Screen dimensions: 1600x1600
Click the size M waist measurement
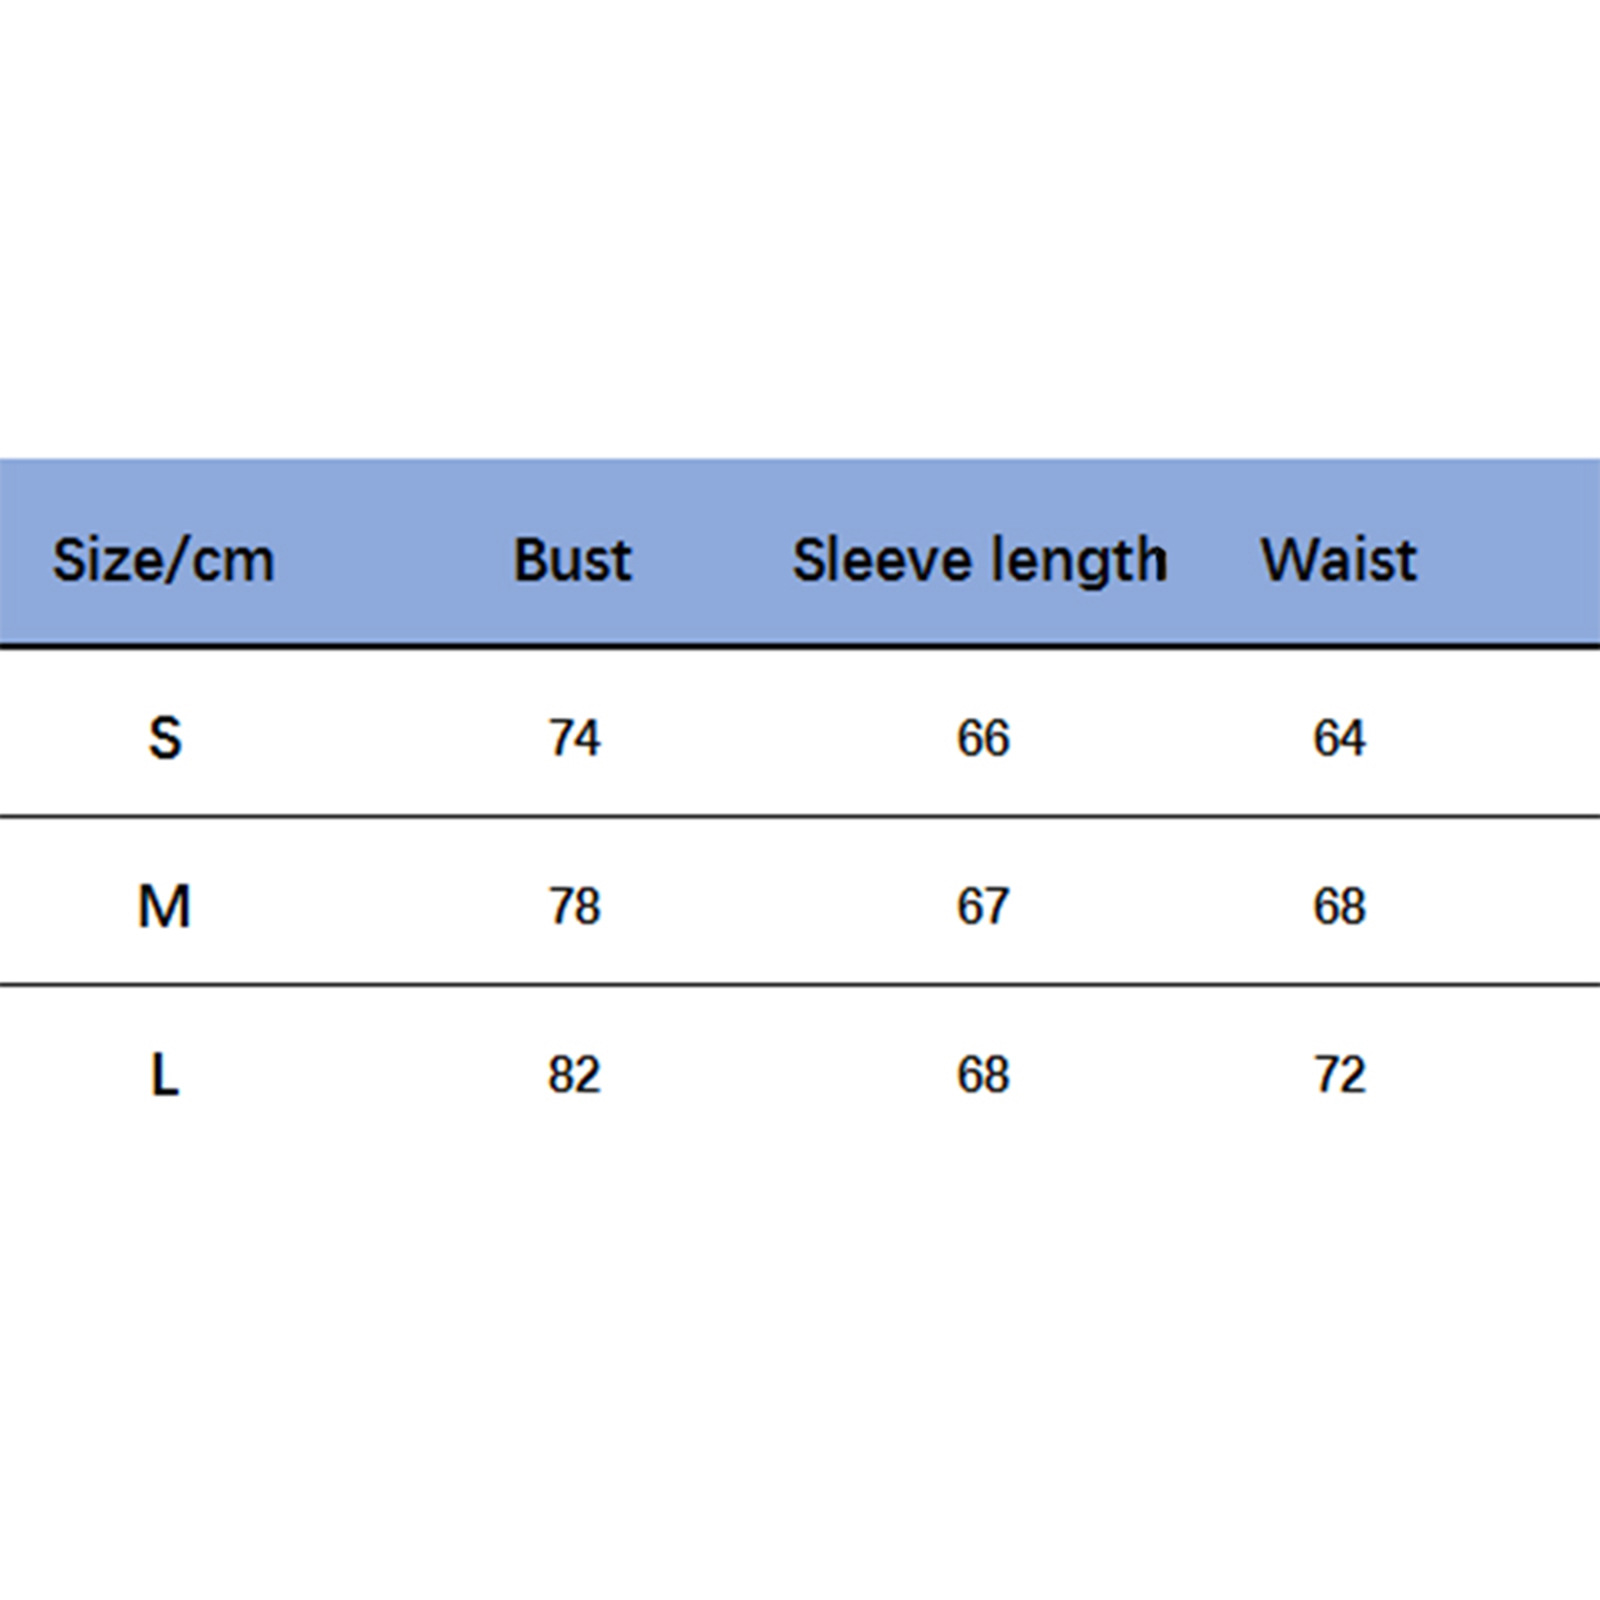tap(1339, 907)
